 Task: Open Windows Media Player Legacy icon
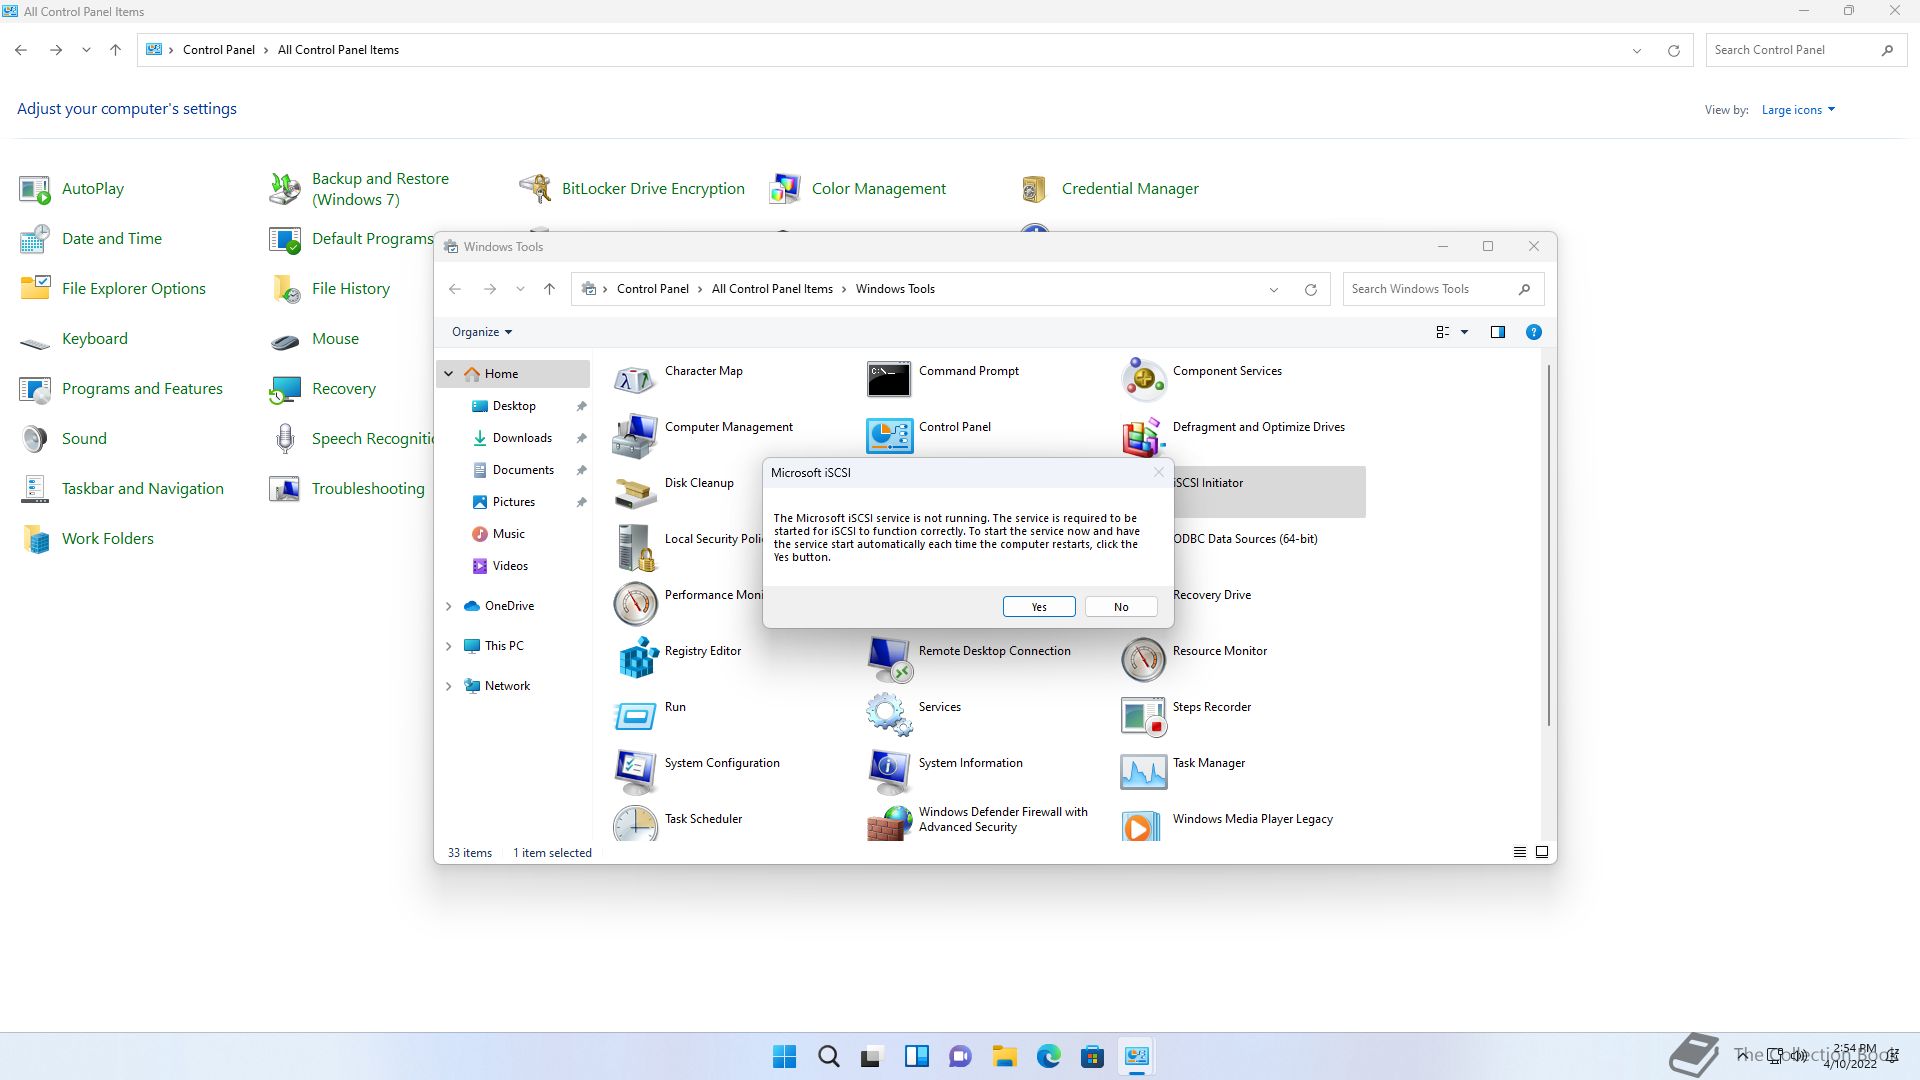(1143, 824)
